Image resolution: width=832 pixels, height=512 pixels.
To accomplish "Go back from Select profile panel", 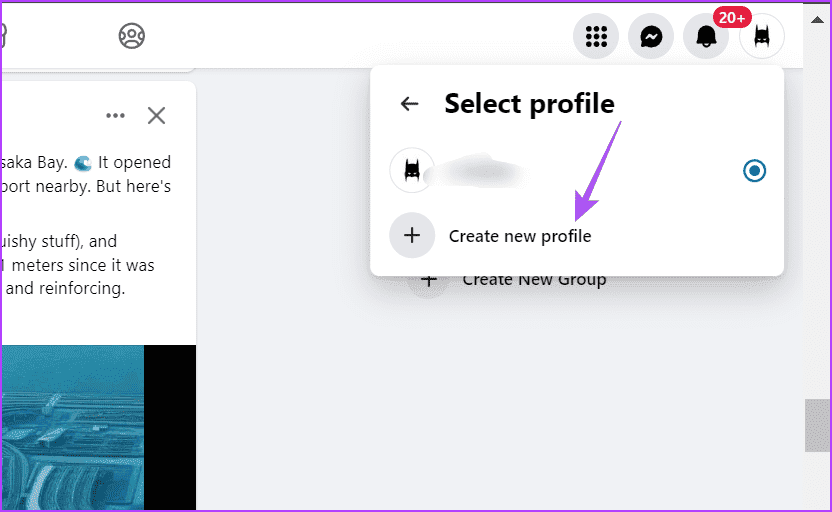I will tap(409, 103).
